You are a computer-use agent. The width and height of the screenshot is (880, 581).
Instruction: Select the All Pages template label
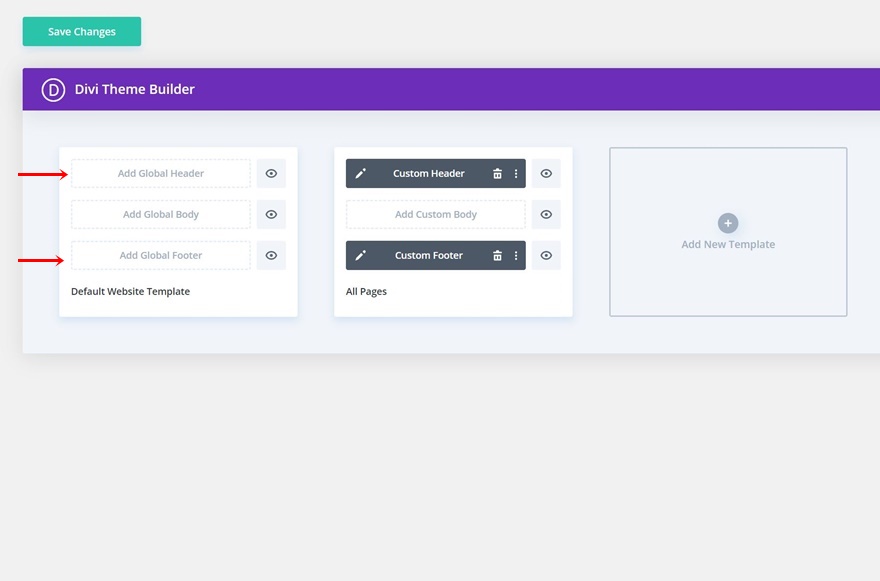coord(366,291)
